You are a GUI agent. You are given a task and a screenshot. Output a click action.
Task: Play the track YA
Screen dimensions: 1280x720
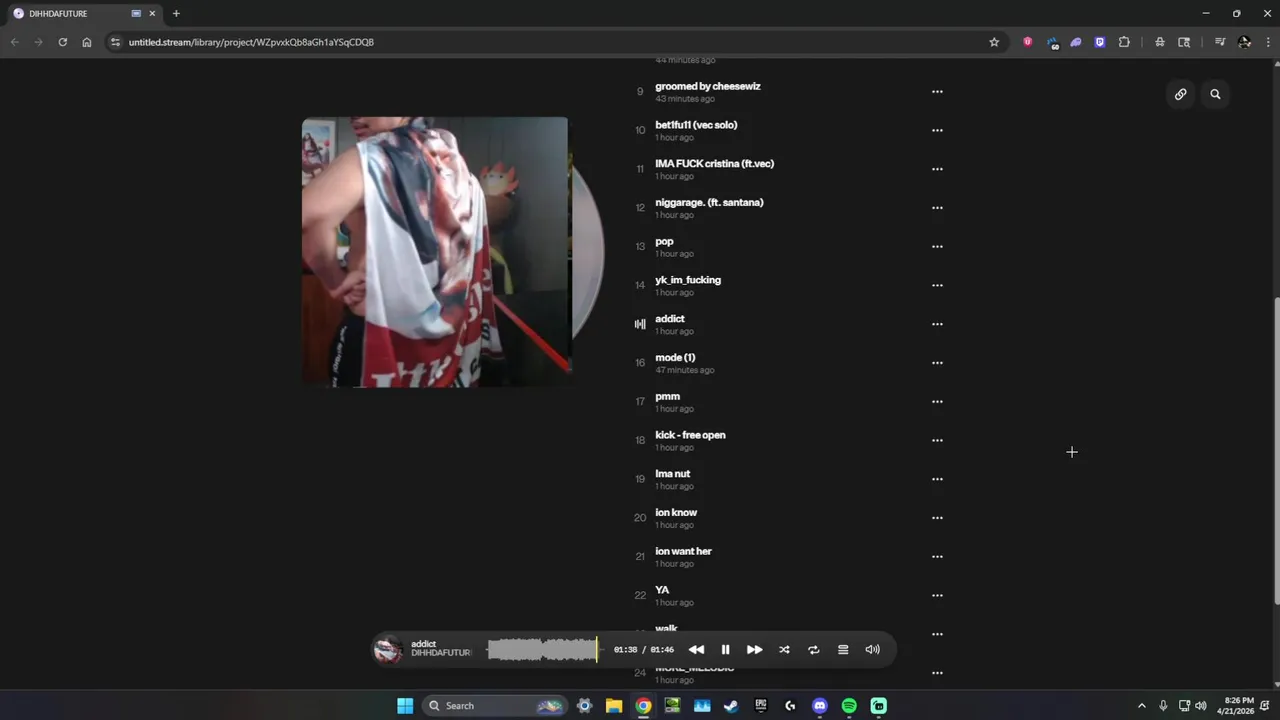click(x=662, y=590)
